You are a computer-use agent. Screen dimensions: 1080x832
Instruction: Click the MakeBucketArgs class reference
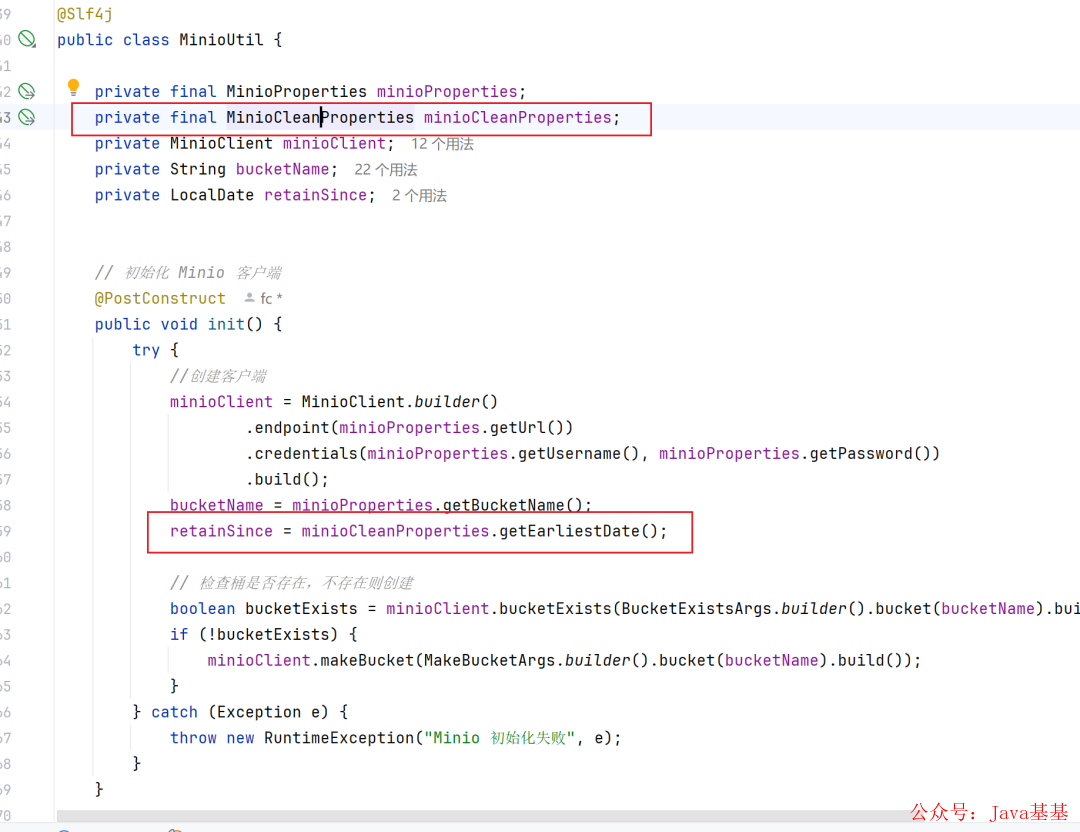pos(489,661)
